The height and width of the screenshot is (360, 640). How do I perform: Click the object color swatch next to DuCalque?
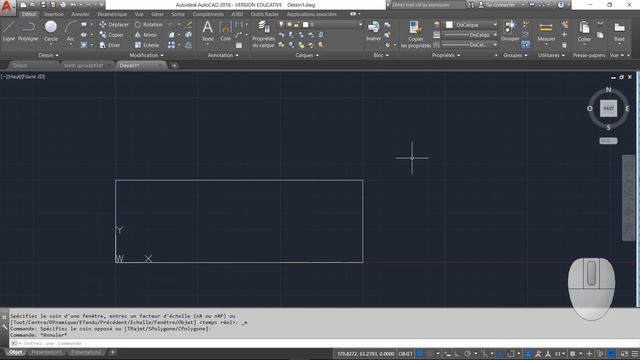tap(449, 25)
